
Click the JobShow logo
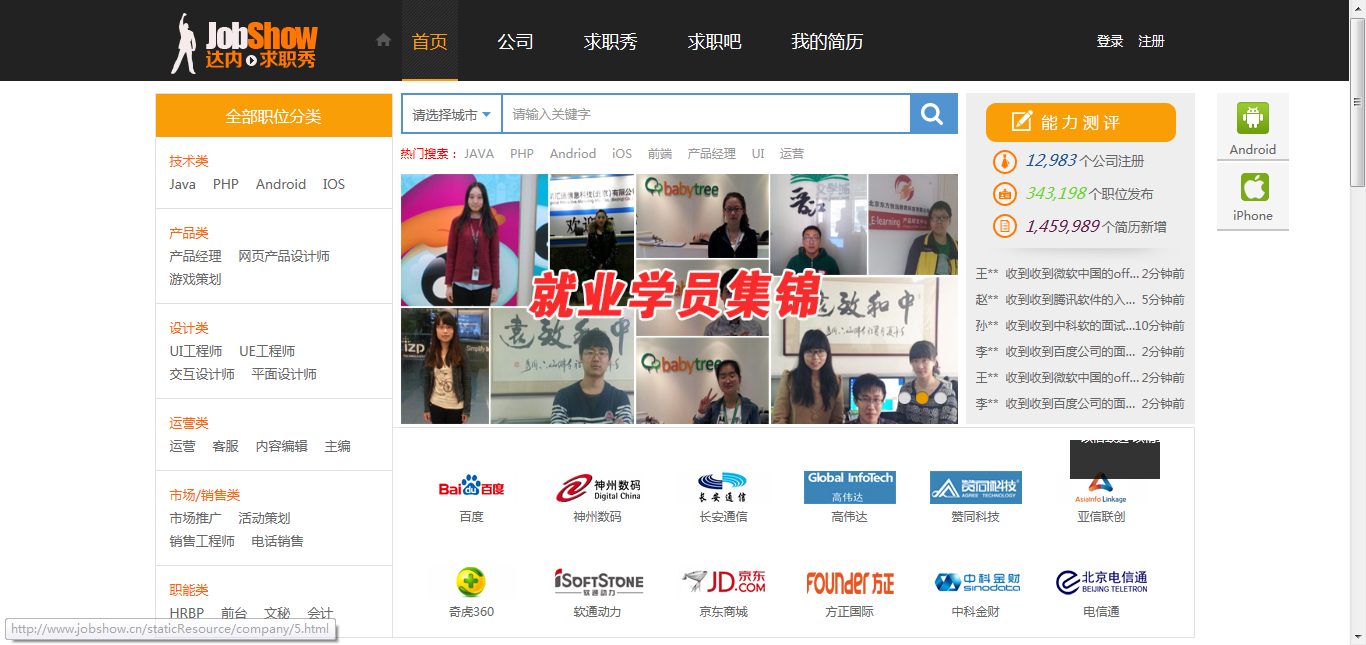[x=244, y=43]
